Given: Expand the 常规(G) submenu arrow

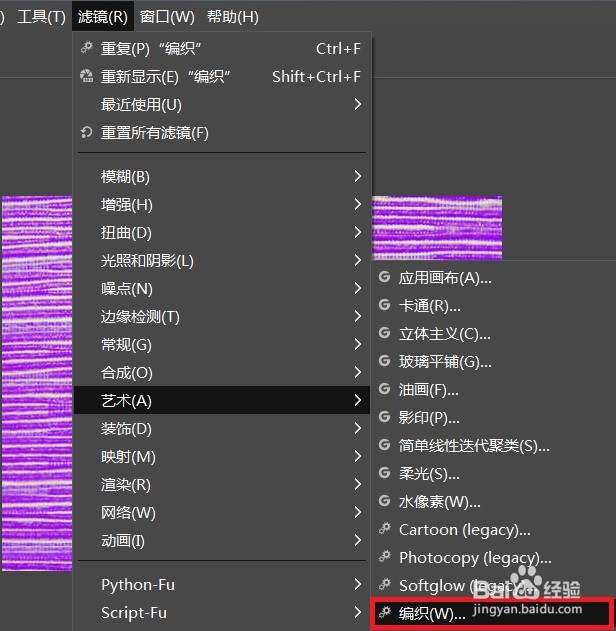Looking at the screenshot, I should pyautogui.click(x=358, y=344).
